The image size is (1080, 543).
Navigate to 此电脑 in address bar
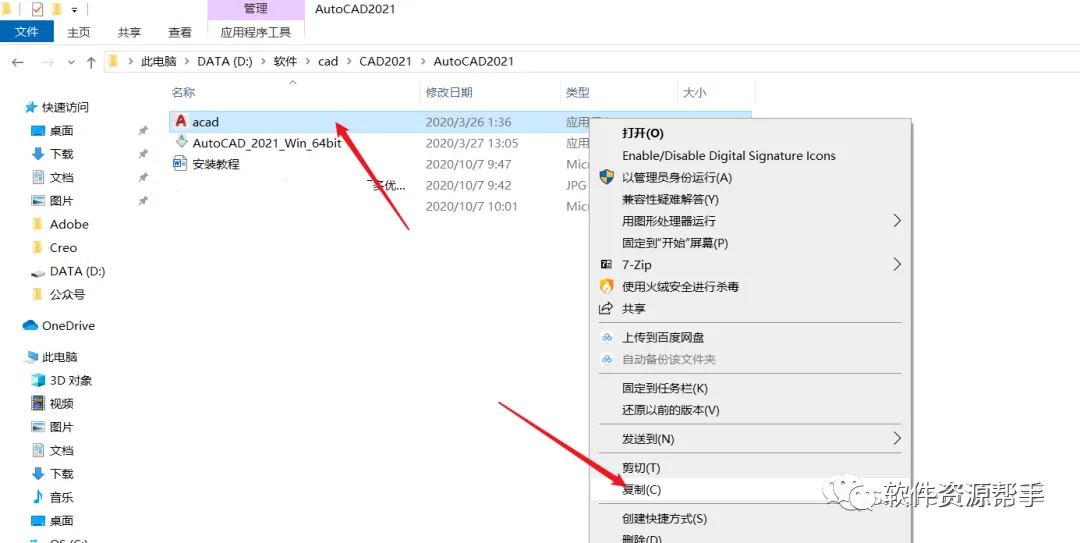tap(158, 61)
